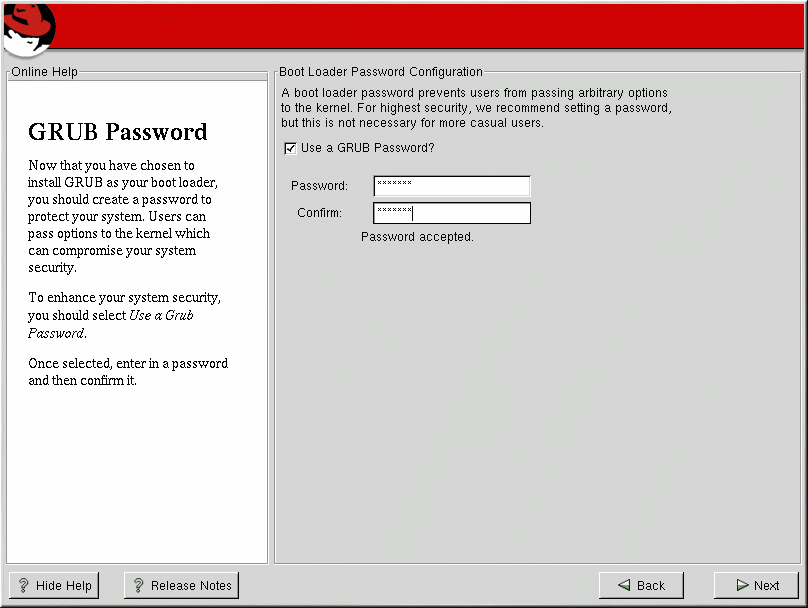Click the right arrow icon on Next

click(743, 585)
